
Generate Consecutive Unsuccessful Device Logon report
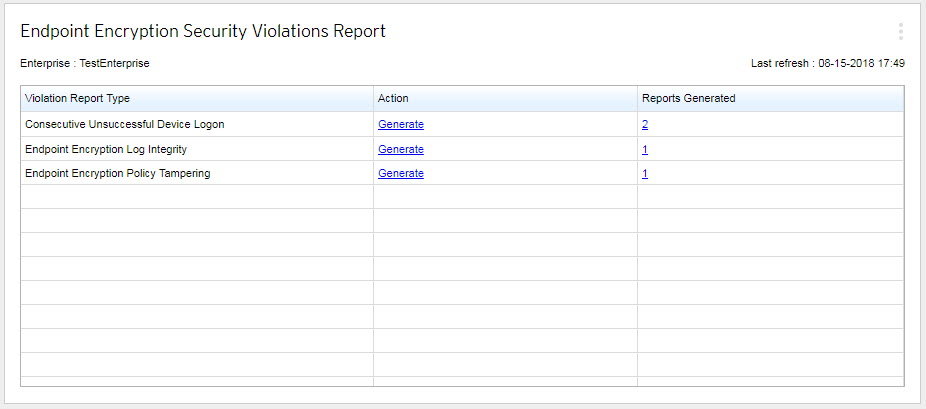(400, 124)
